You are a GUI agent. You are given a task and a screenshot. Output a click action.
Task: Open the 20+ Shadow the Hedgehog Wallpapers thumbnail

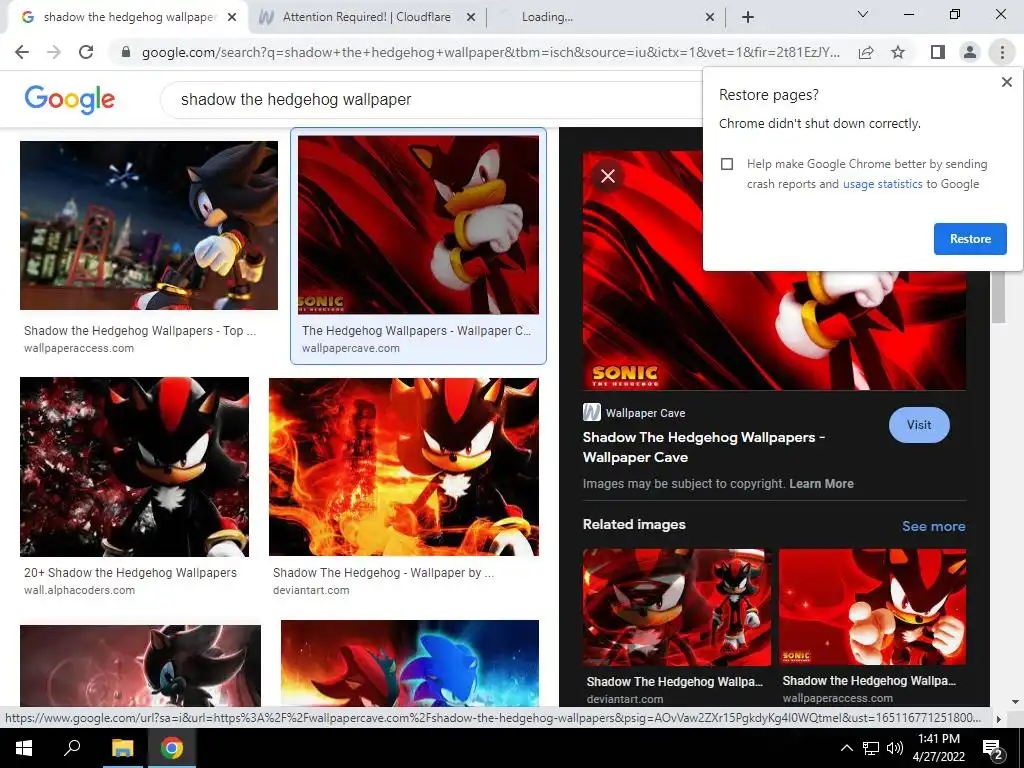(x=135, y=467)
